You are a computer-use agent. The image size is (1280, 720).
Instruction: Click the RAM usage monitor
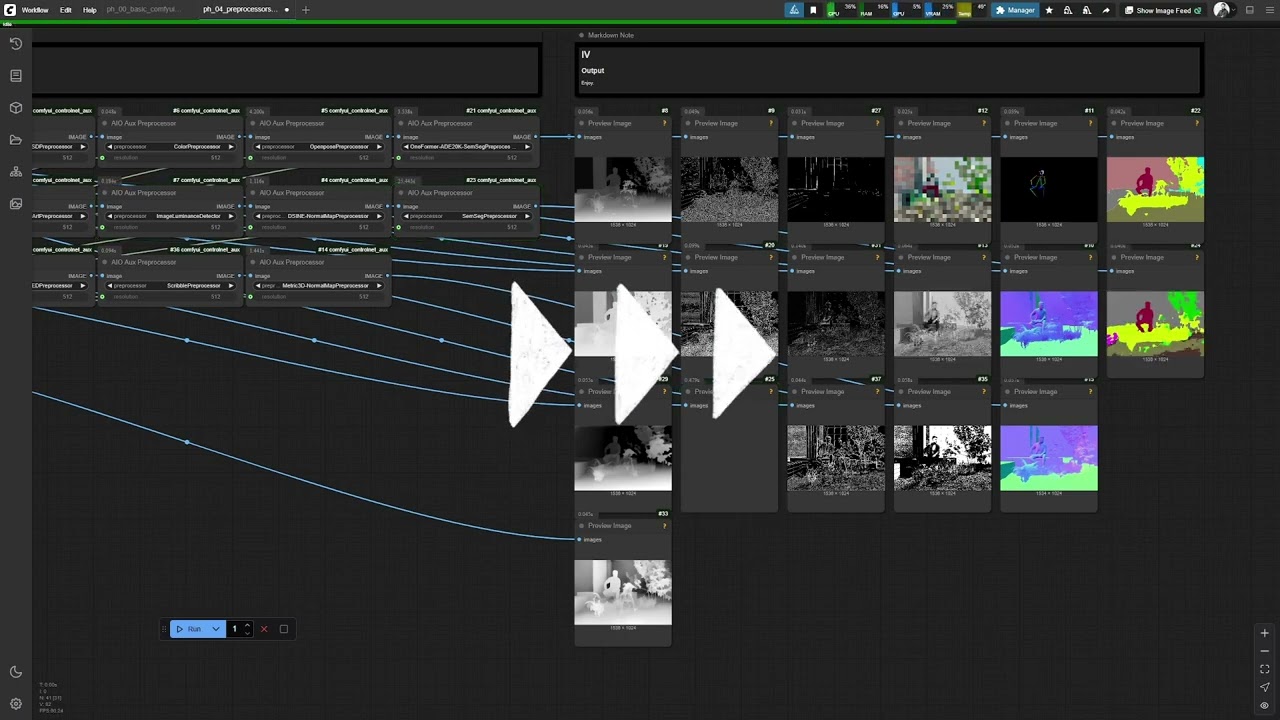point(874,10)
